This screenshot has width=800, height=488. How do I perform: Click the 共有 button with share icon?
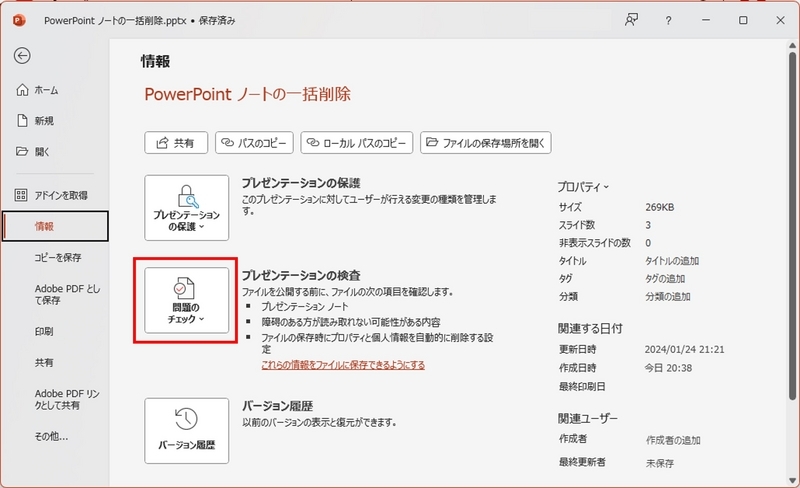pyautogui.click(x=176, y=142)
